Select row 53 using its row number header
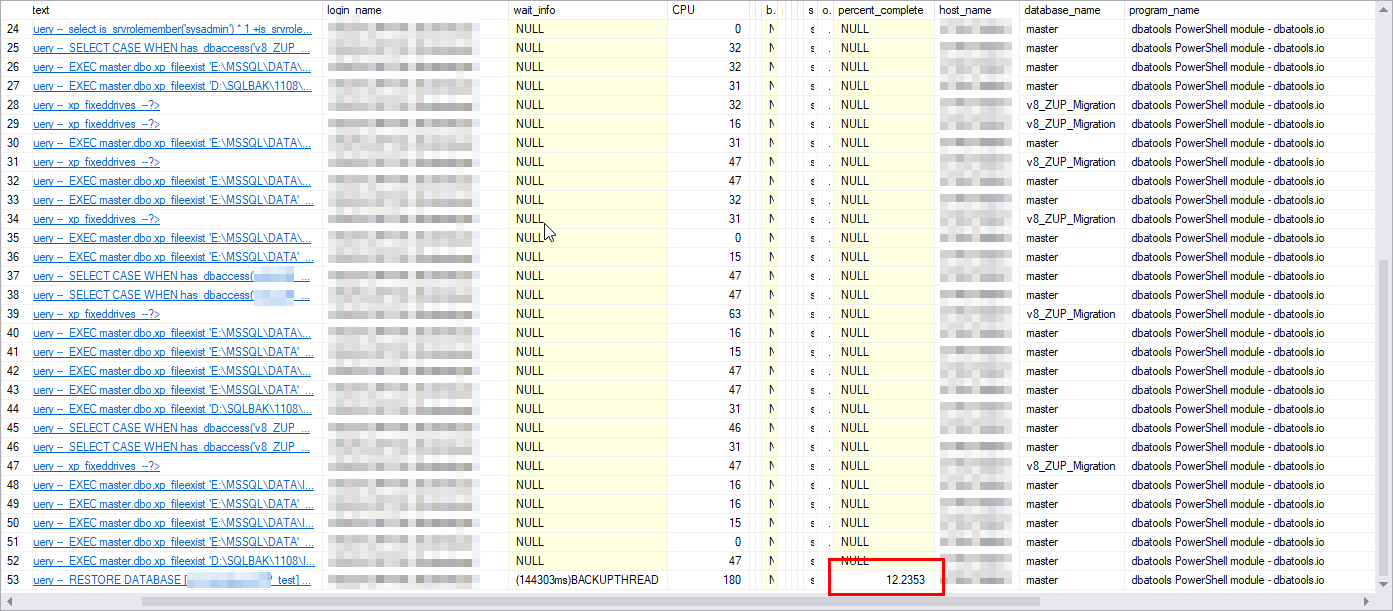1393x611 pixels. tap(14, 580)
